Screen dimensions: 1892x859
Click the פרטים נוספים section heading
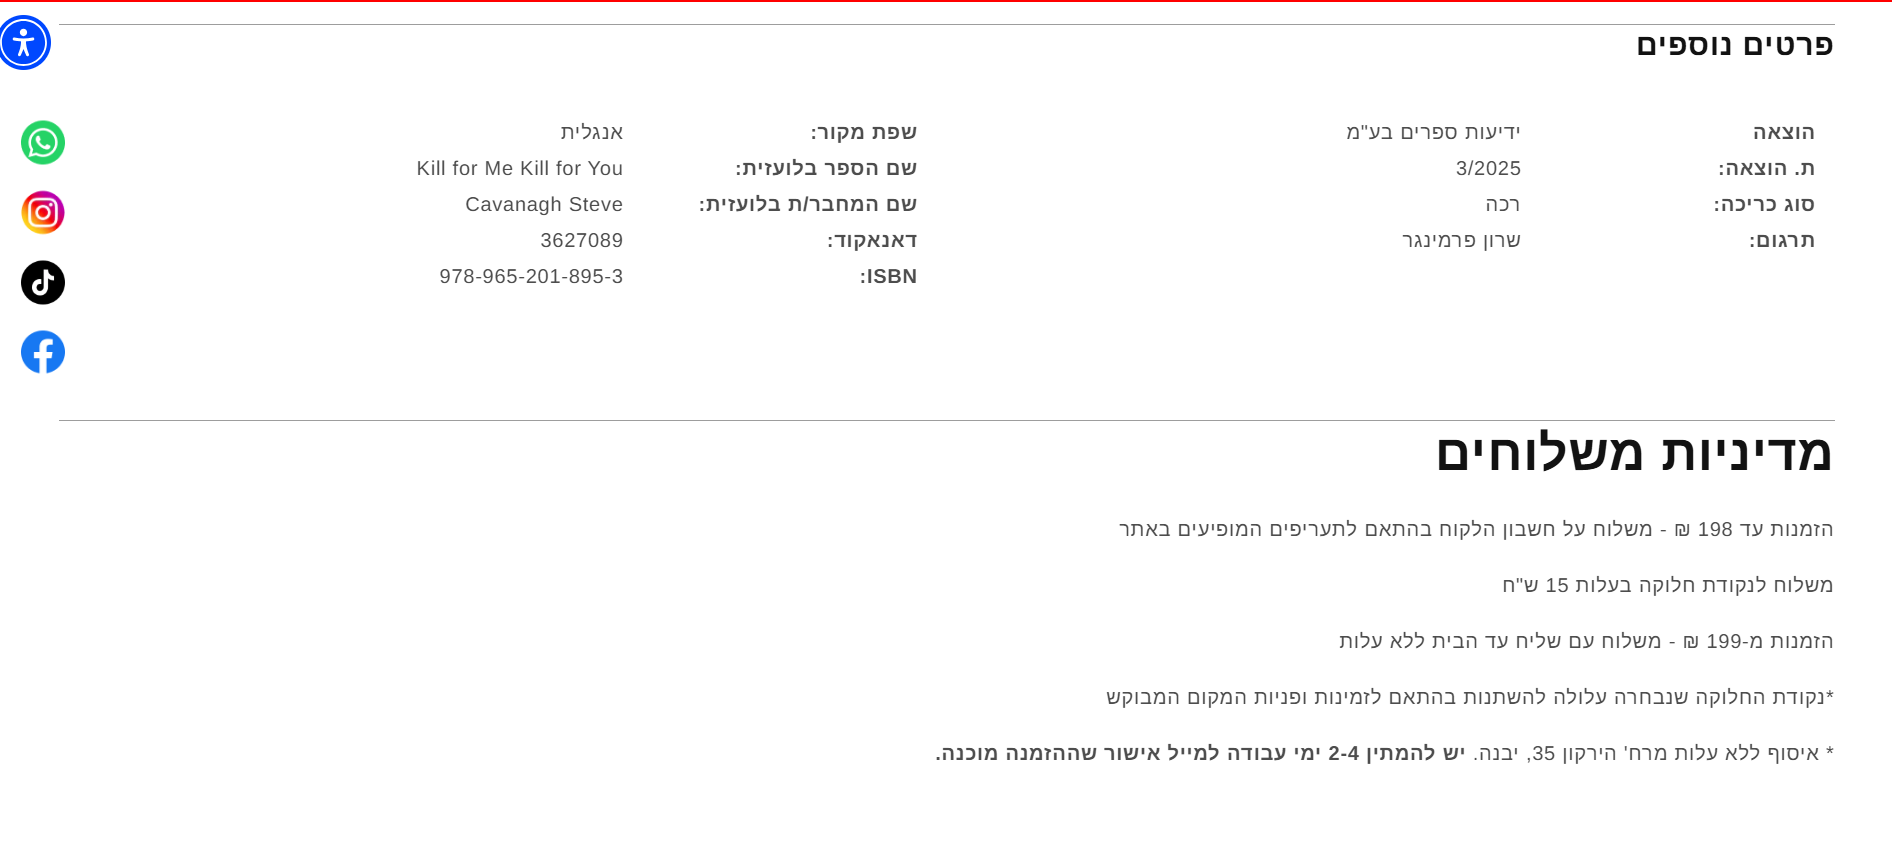[x=1734, y=45]
